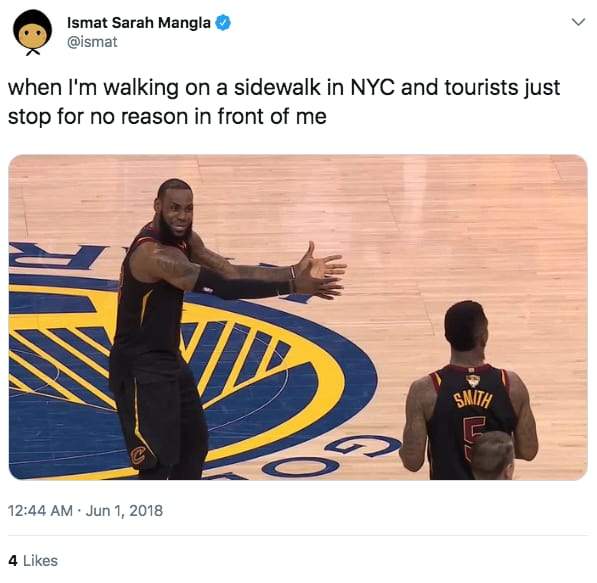This screenshot has width=597, height=583.
Task: Expand the tweet options chevron
Action: coord(578,22)
